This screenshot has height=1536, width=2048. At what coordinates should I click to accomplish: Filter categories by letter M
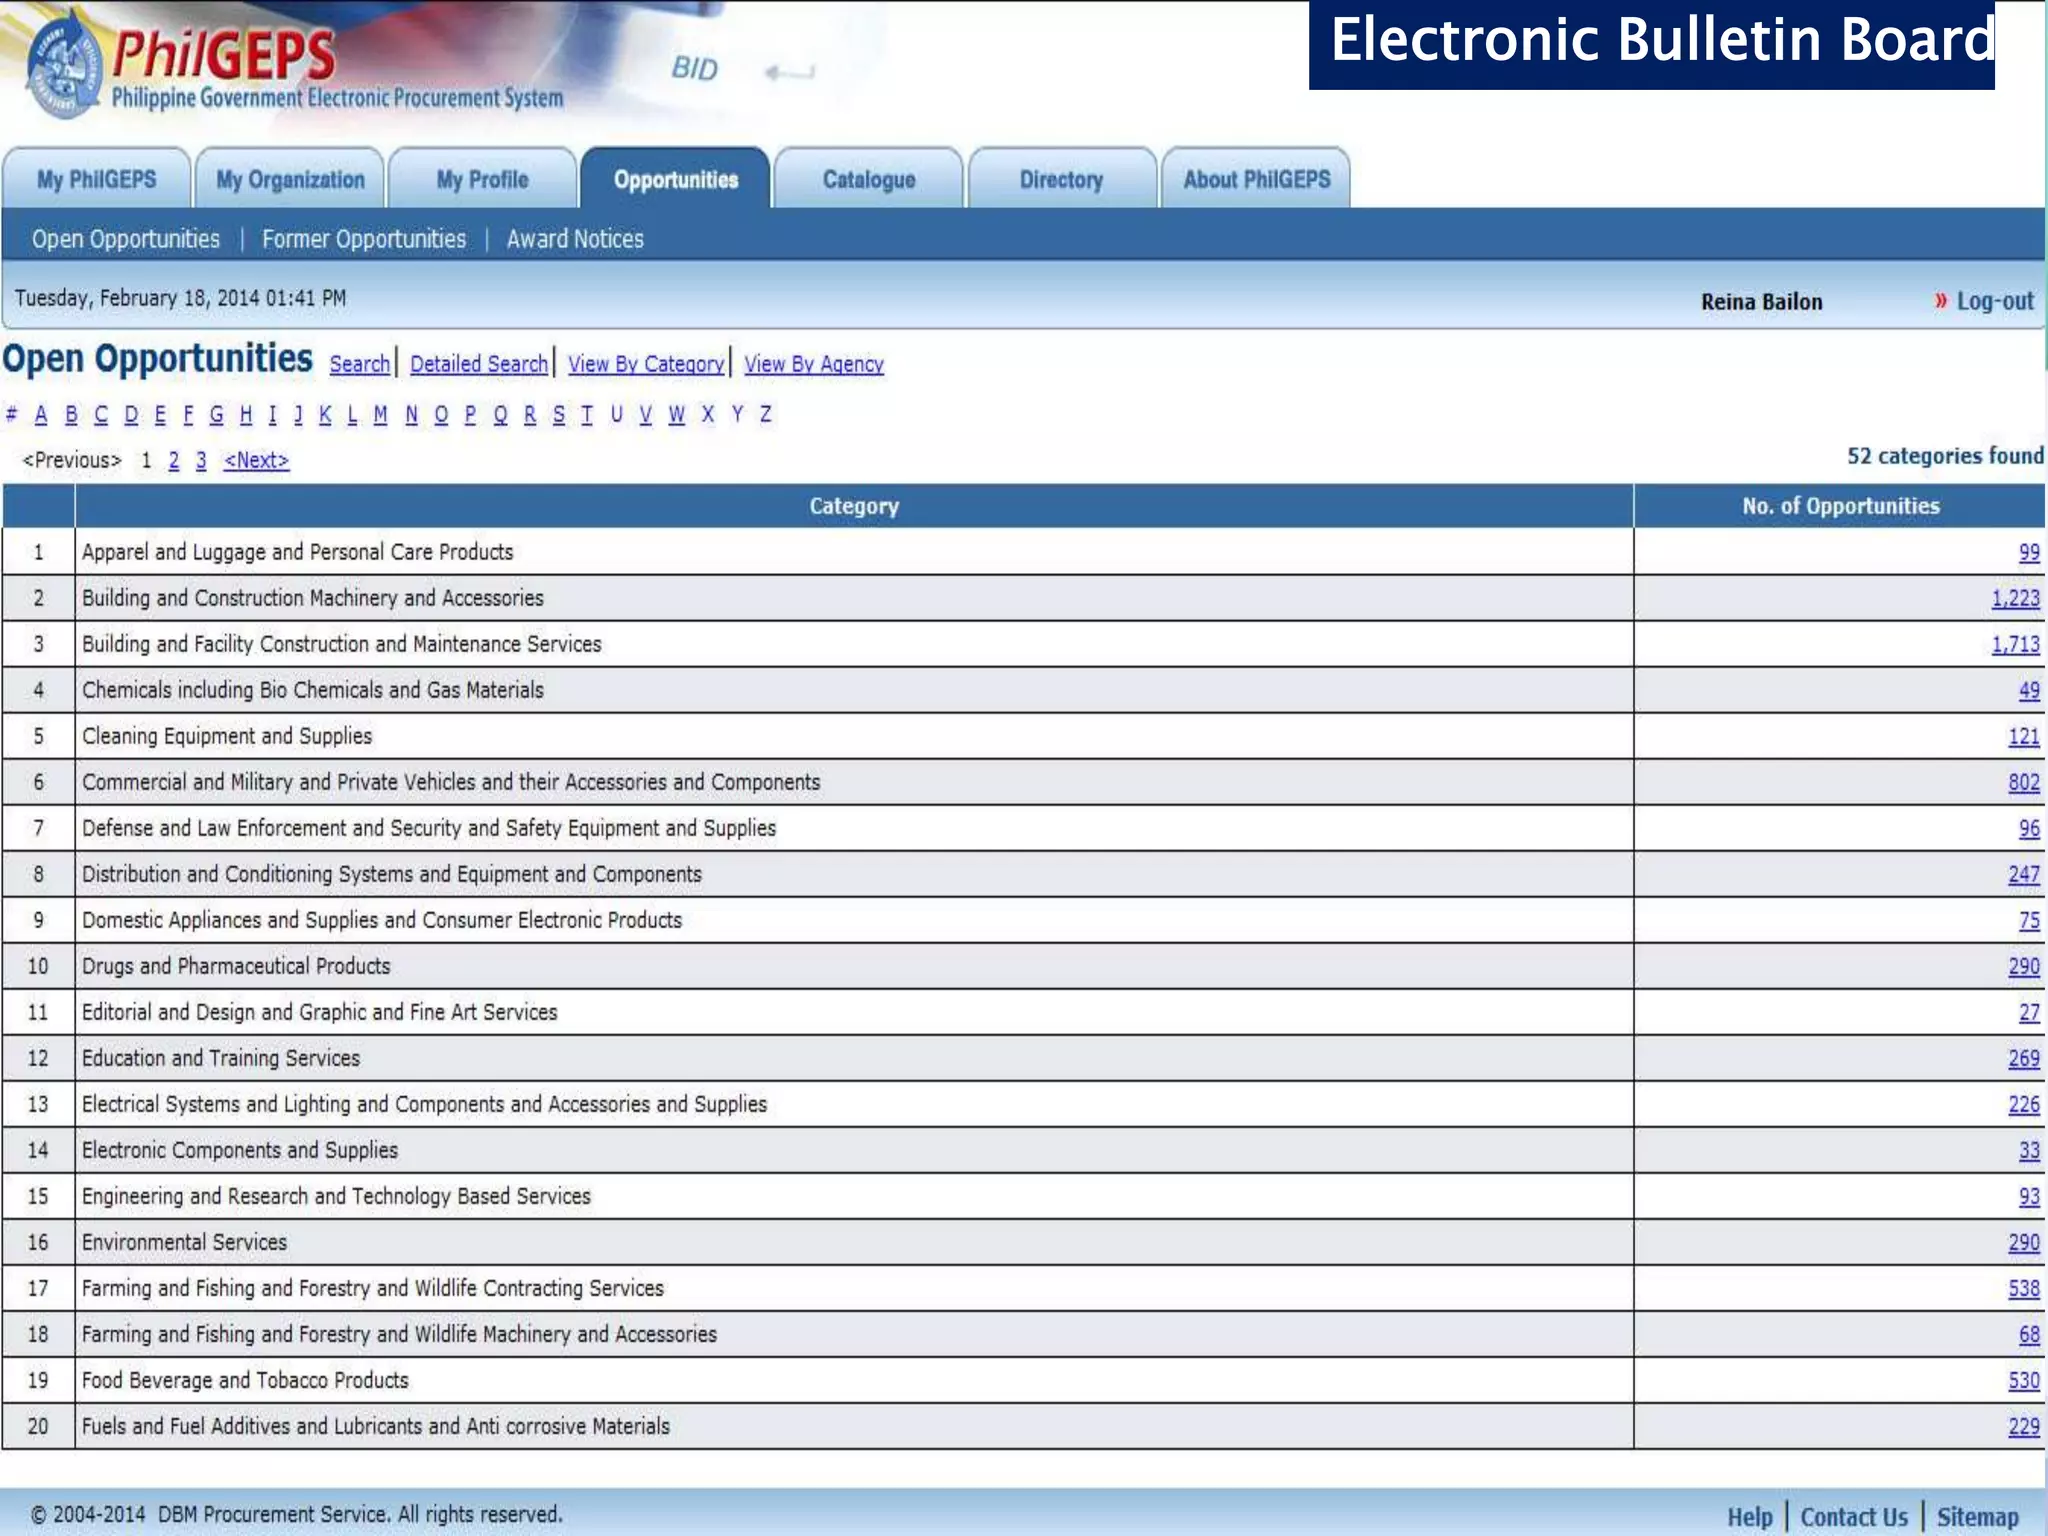click(x=380, y=414)
